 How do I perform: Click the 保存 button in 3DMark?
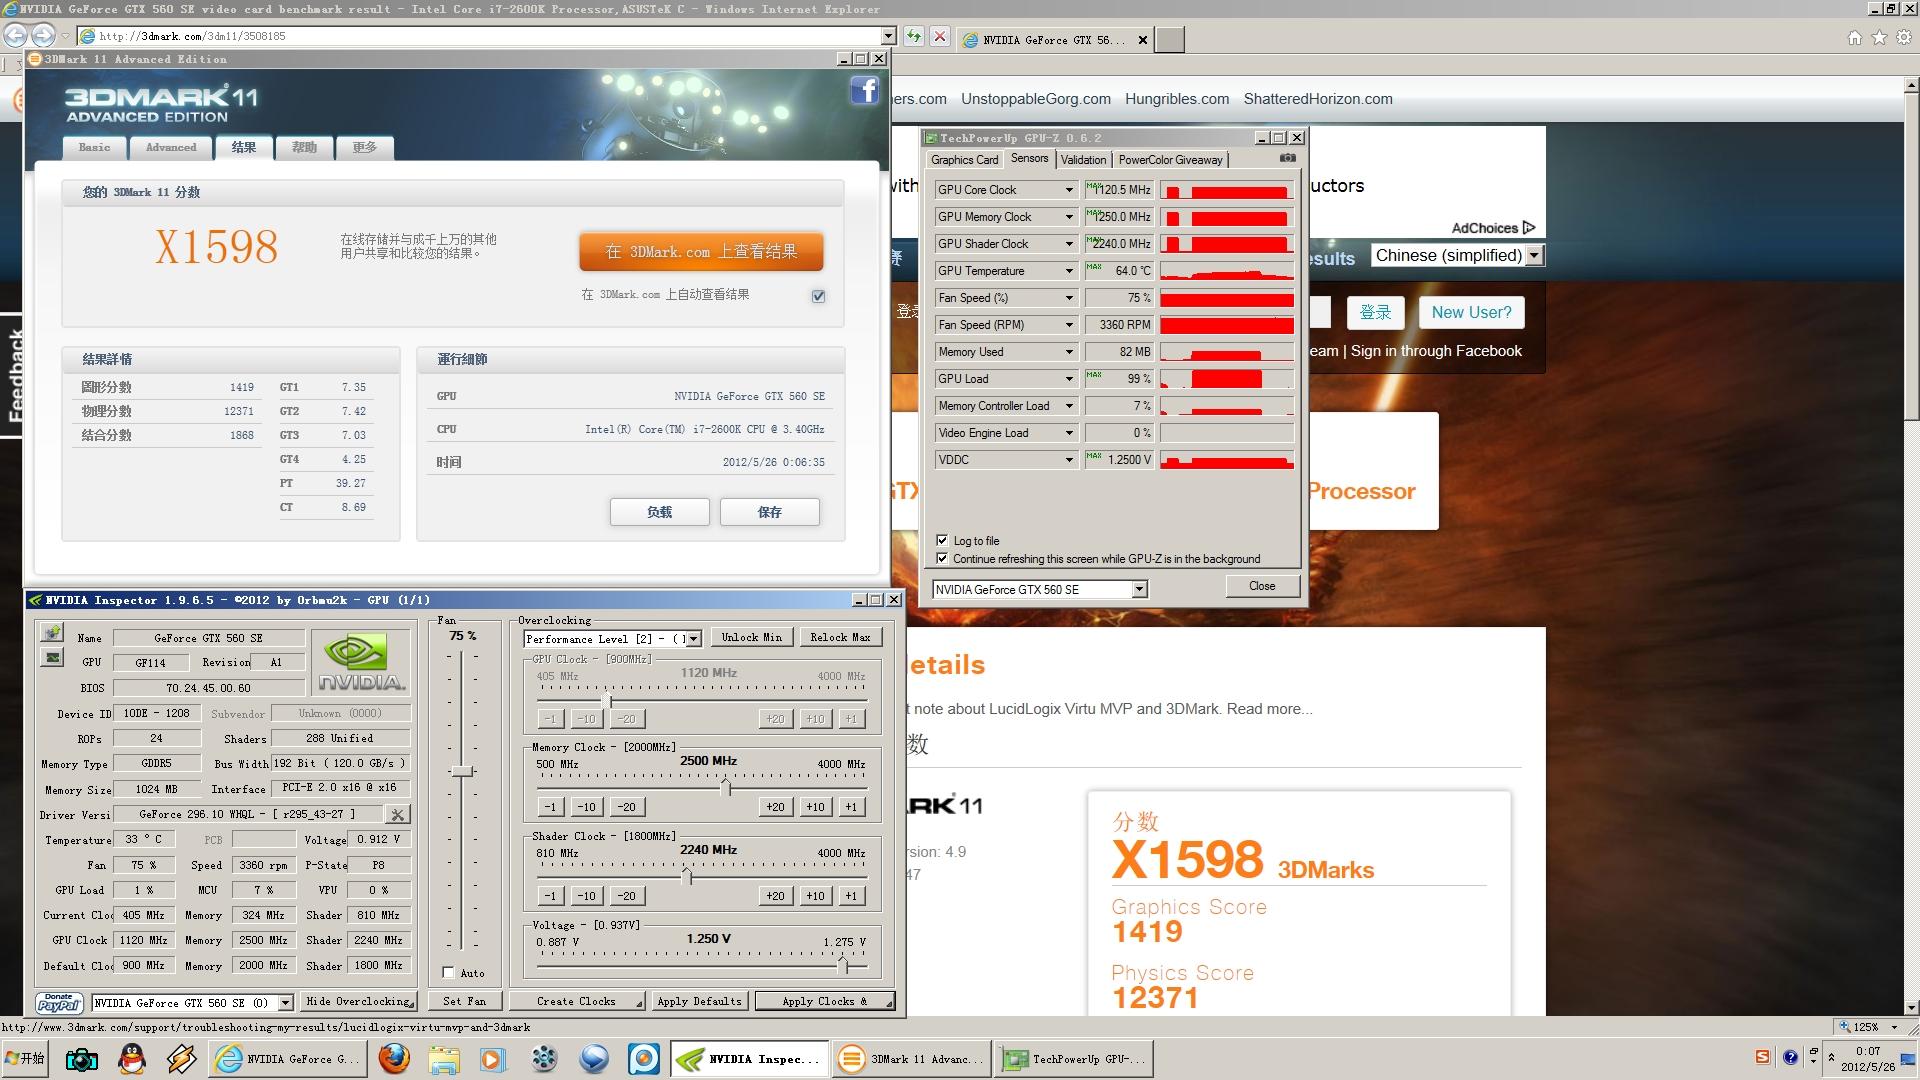pos(769,512)
